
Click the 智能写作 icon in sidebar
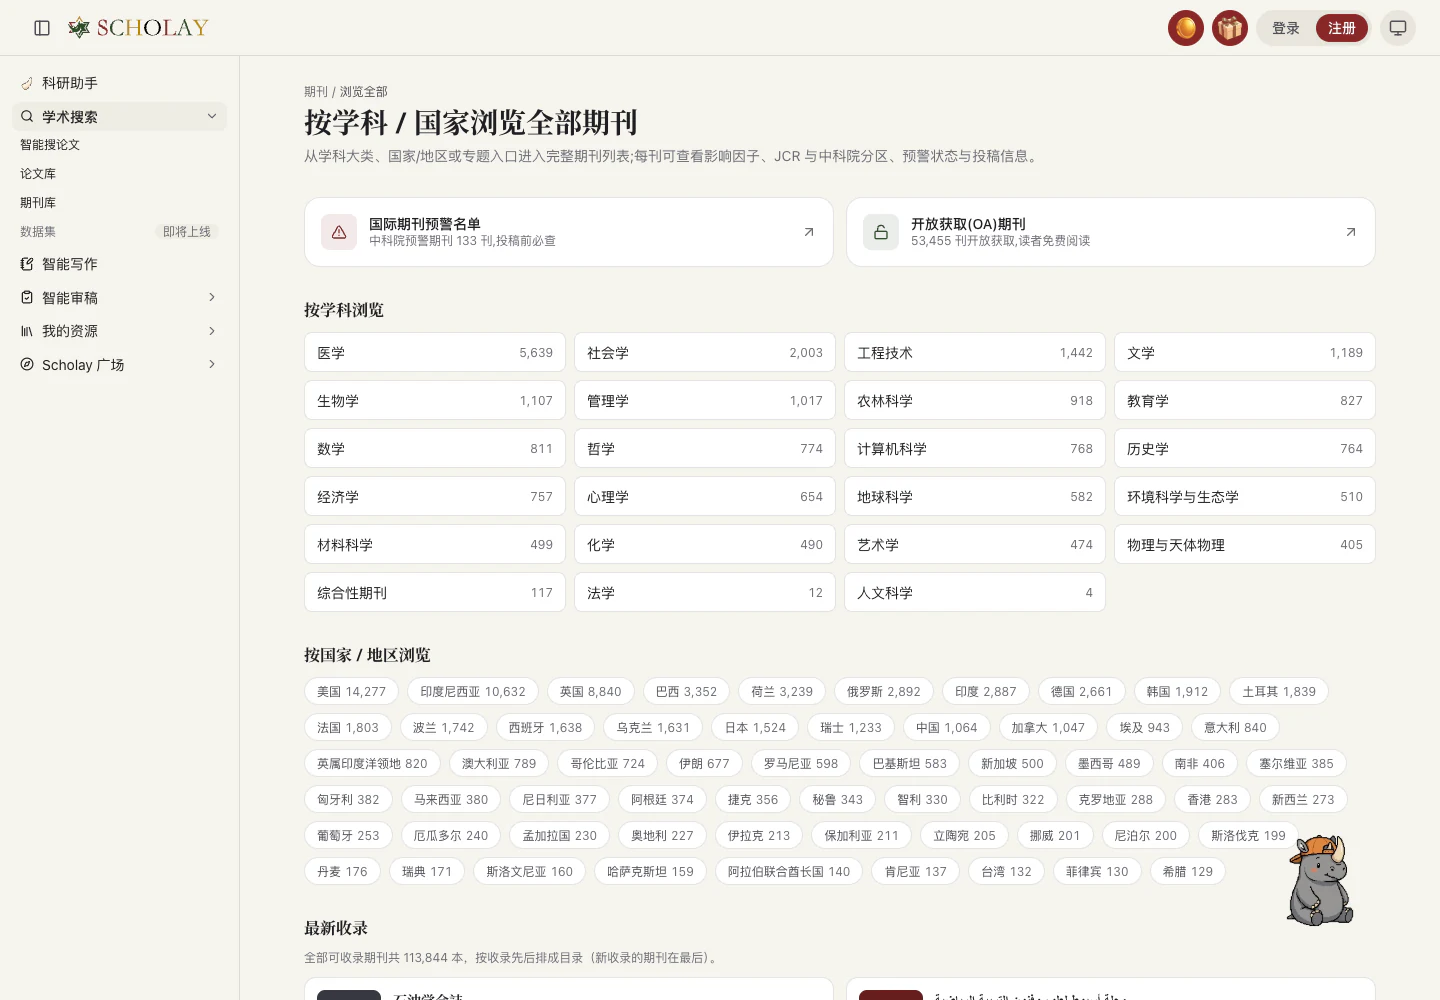pyautogui.click(x=27, y=264)
